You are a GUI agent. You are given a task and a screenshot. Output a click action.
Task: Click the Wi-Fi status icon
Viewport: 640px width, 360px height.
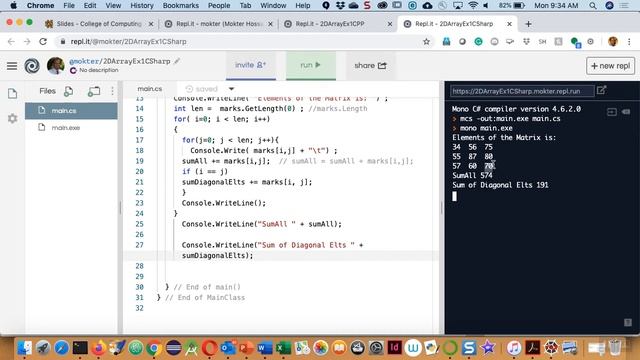[x=473, y=6]
